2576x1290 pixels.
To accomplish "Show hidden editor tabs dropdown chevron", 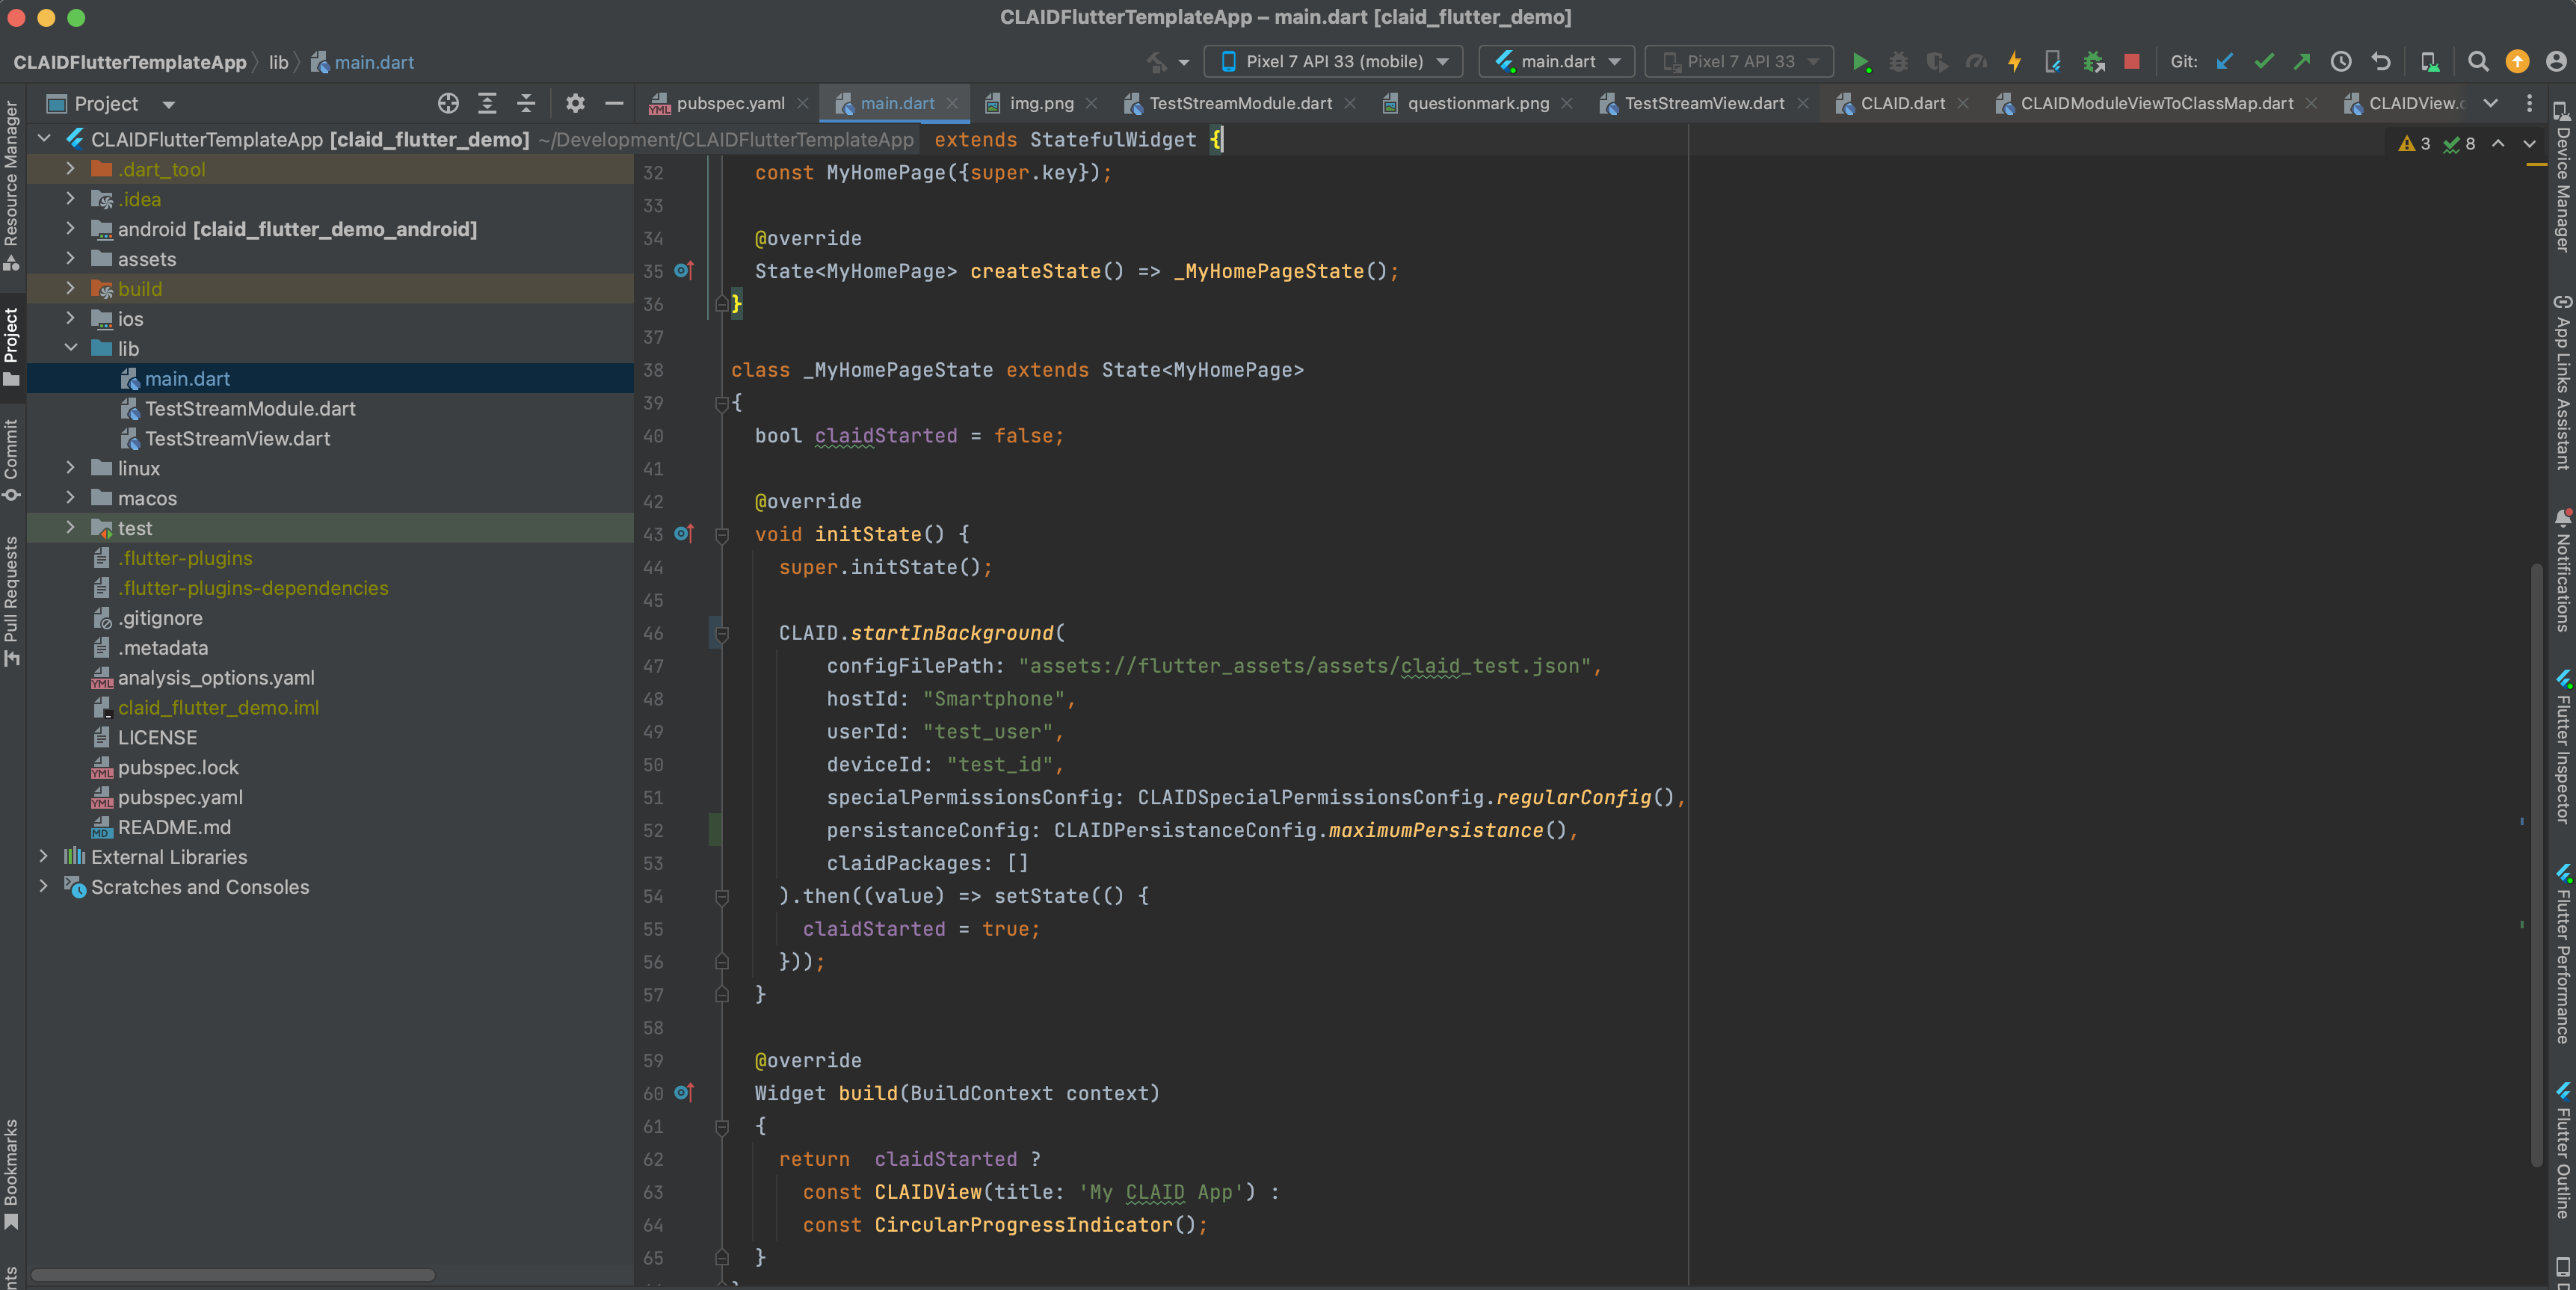I will [2491, 103].
